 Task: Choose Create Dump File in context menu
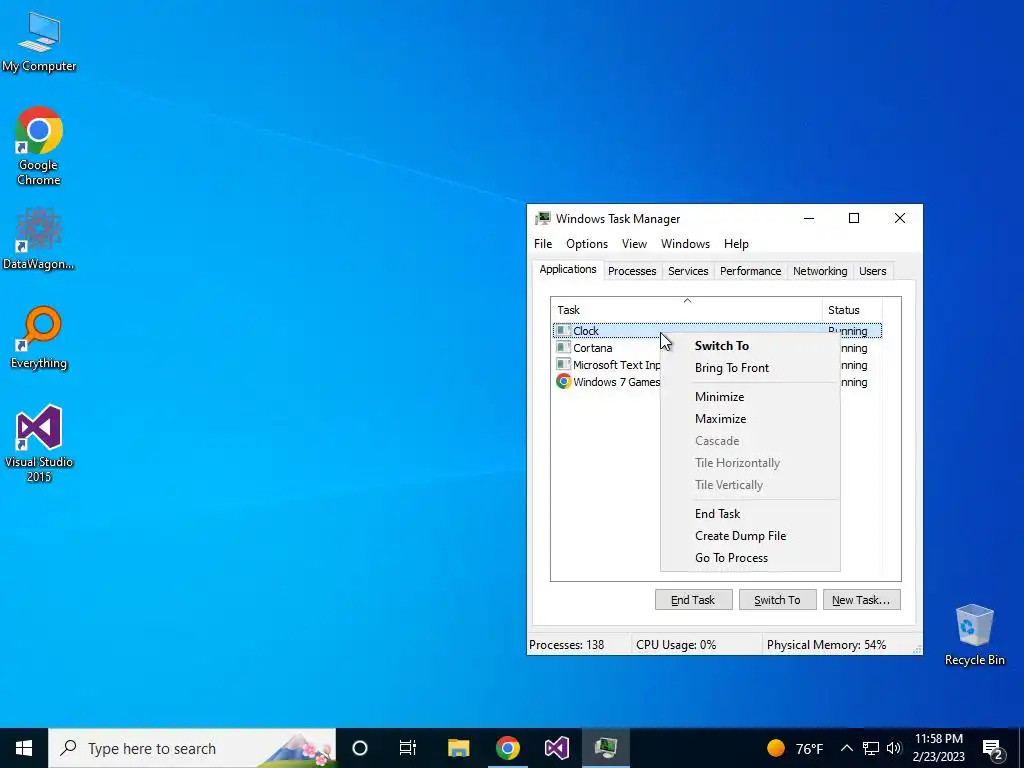750,536
